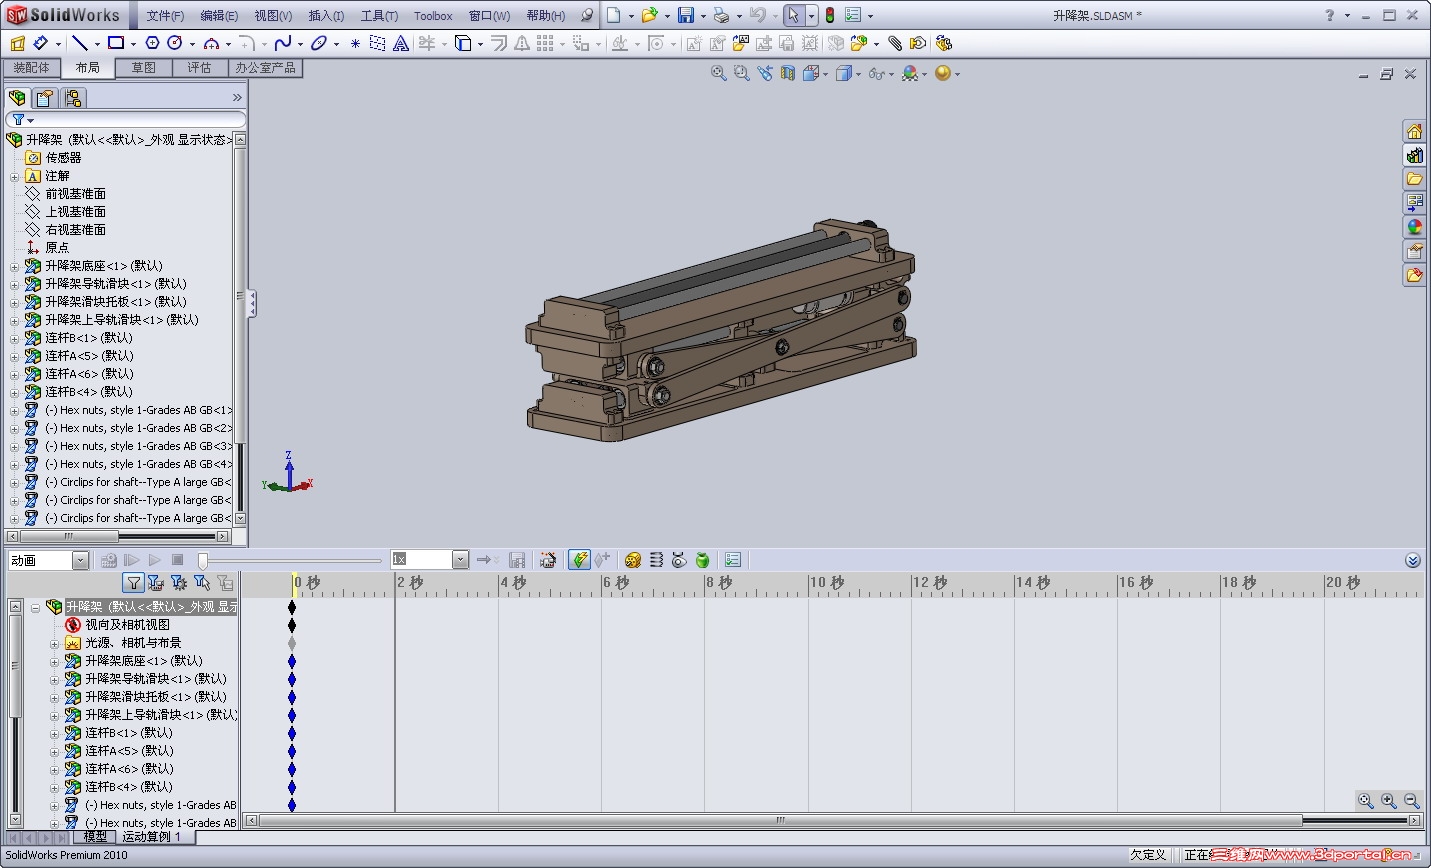Switch to the 模型 bottom tab

pos(95,837)
